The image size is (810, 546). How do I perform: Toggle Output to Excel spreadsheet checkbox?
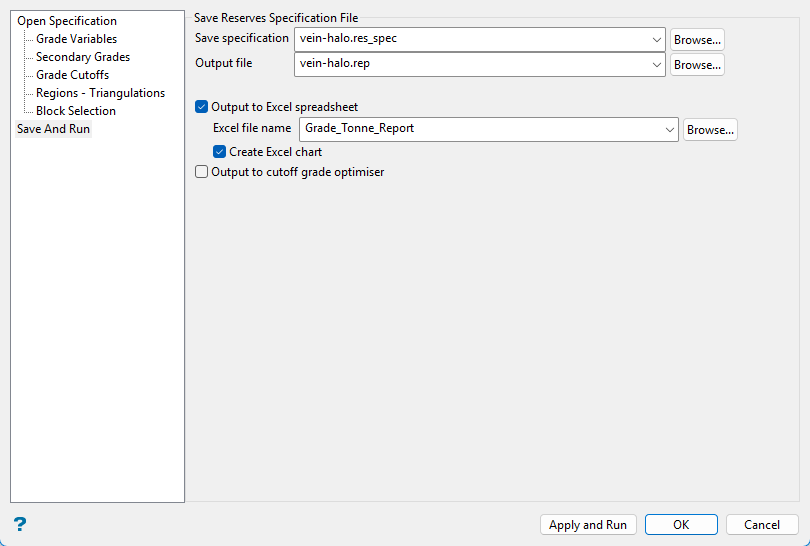tap(202, 107)
